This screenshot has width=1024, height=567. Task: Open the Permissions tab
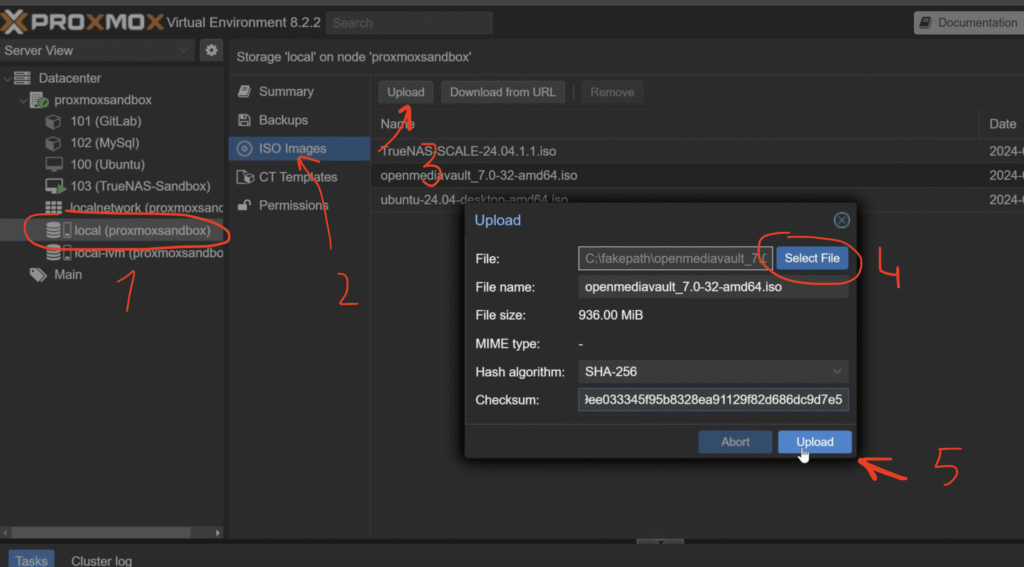coord(299,205)
